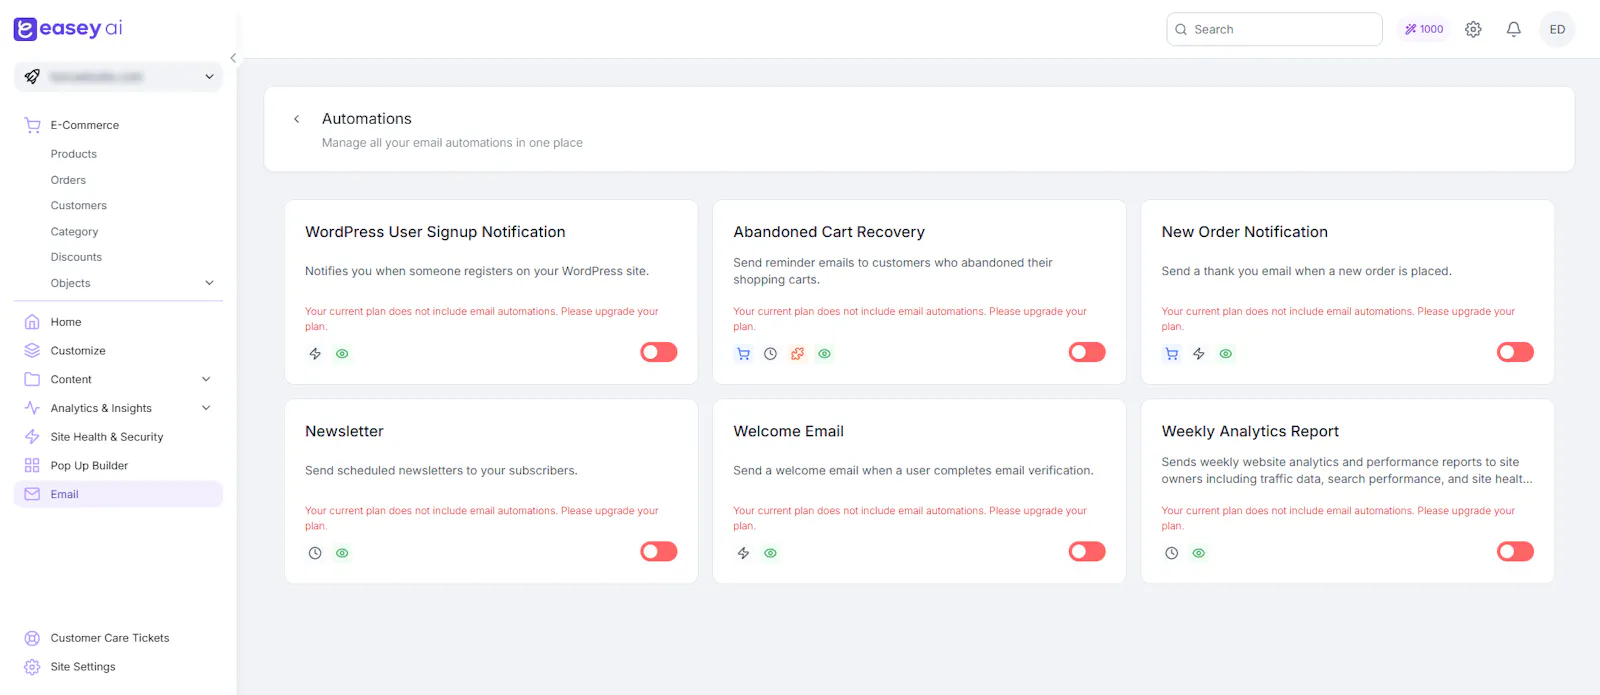This screenshot has height=695, width=1600.
Task: Open settings gear icon in top bar
Action: click(1473, 29)
